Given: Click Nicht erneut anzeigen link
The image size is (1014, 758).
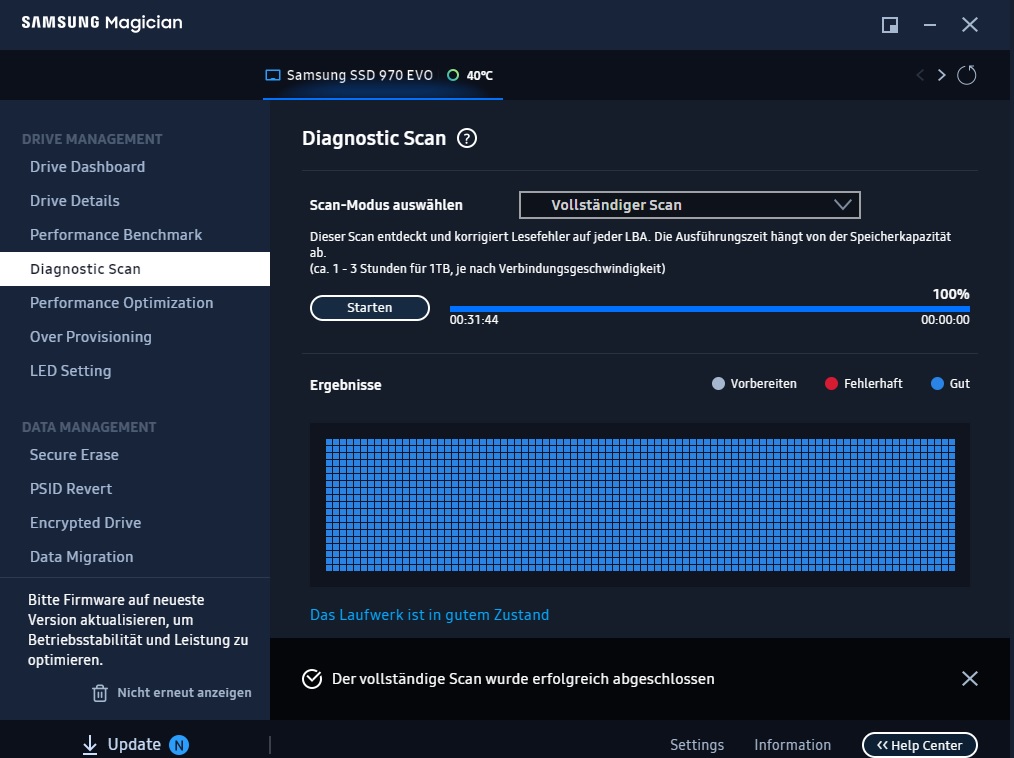Looking at the screenshot, I should [x=184, y=693].
